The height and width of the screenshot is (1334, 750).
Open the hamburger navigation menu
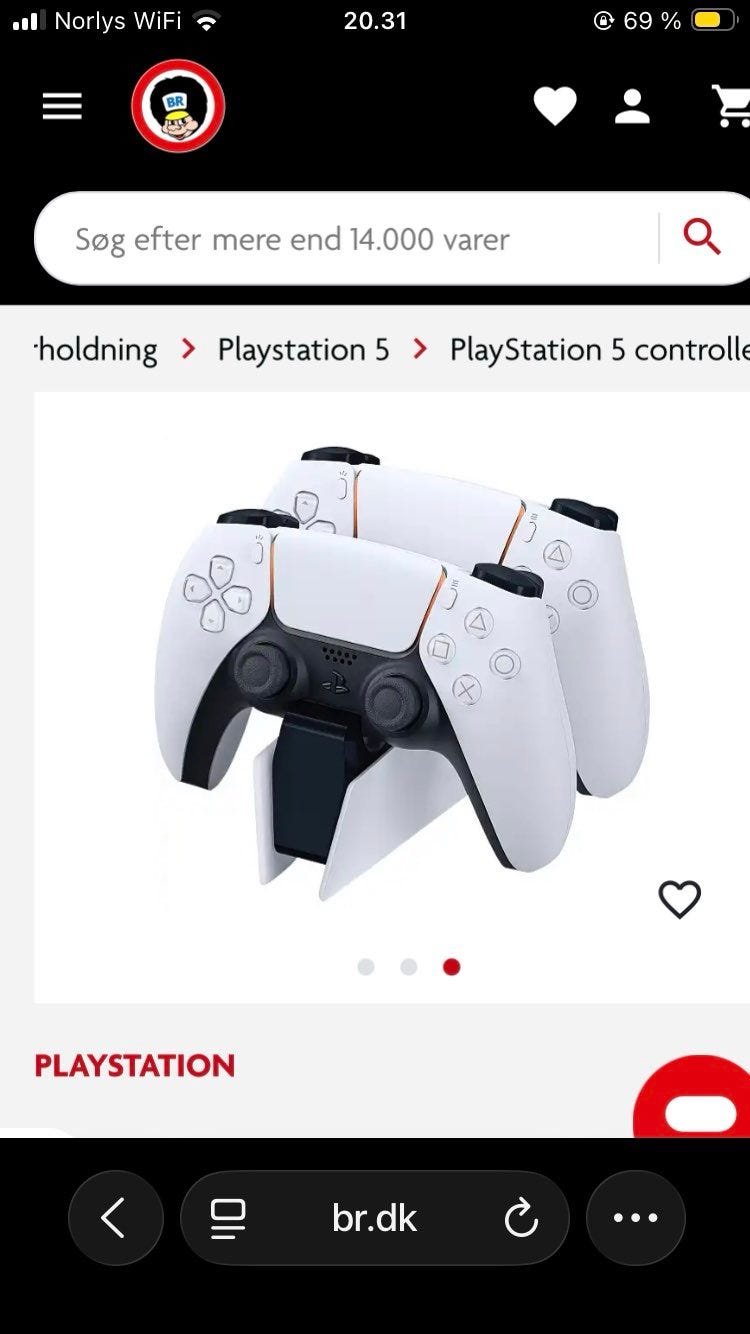pos(62,106)
